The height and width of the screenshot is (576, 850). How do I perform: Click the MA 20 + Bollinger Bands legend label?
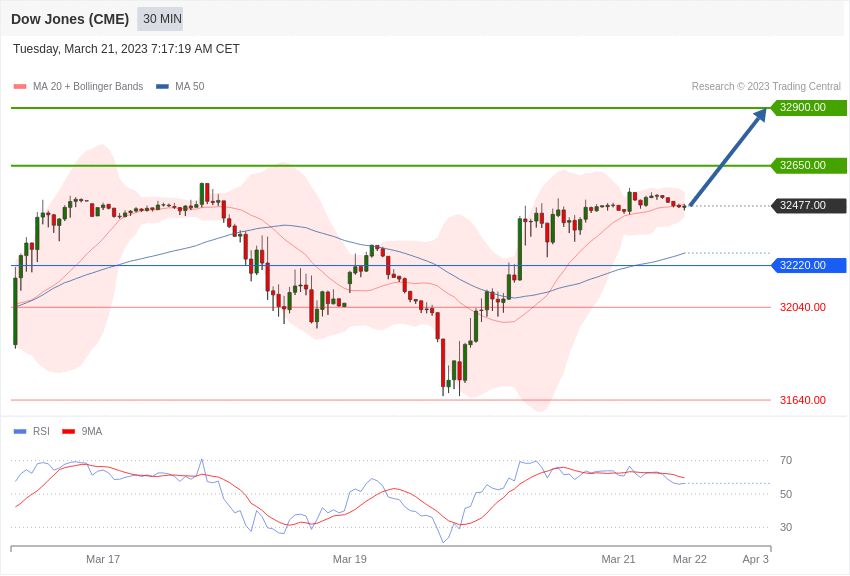coord(88,87)
